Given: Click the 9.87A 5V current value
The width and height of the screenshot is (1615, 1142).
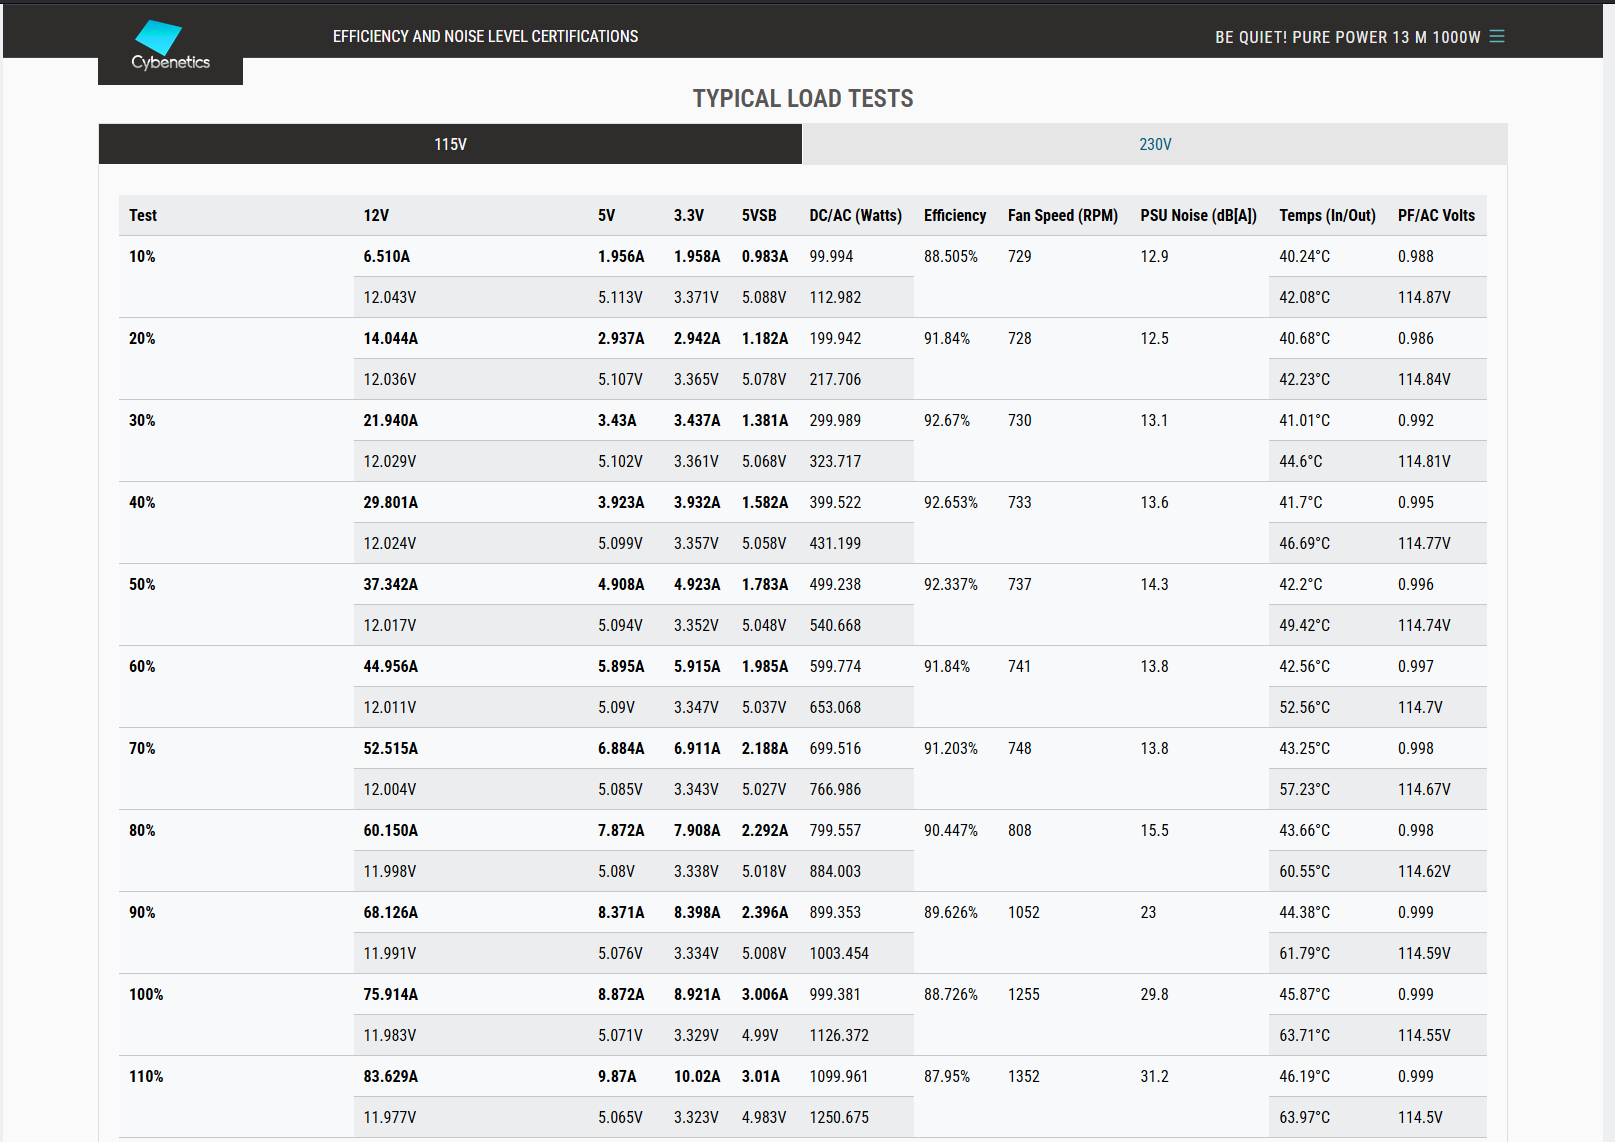Looking at the screenshot, I should click(x=617, y=1076).
